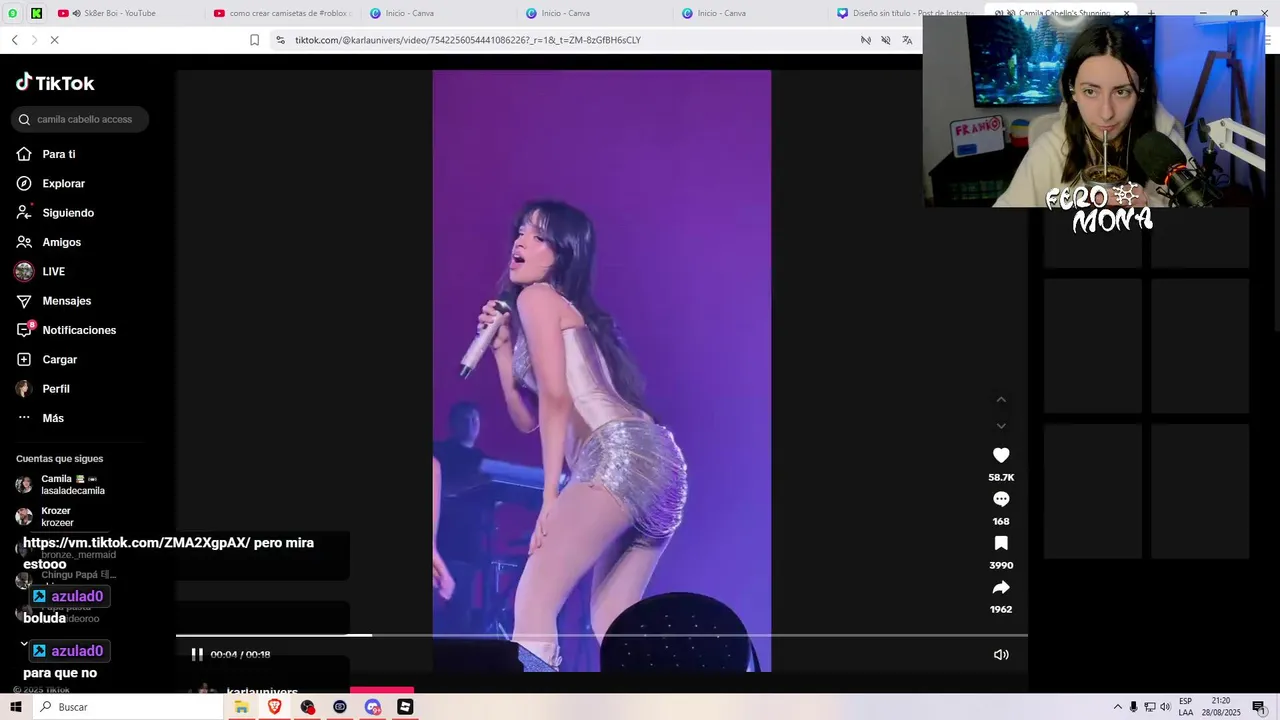This screenshot has width=1280, height=720.
Task: Click the translate page icon in the address bar
Action: (x=907, y=40)
